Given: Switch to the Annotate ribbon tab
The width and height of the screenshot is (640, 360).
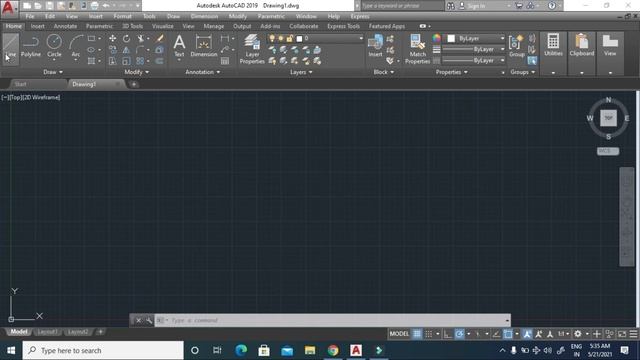Looking at the screenshot, I should pos(65,26).
